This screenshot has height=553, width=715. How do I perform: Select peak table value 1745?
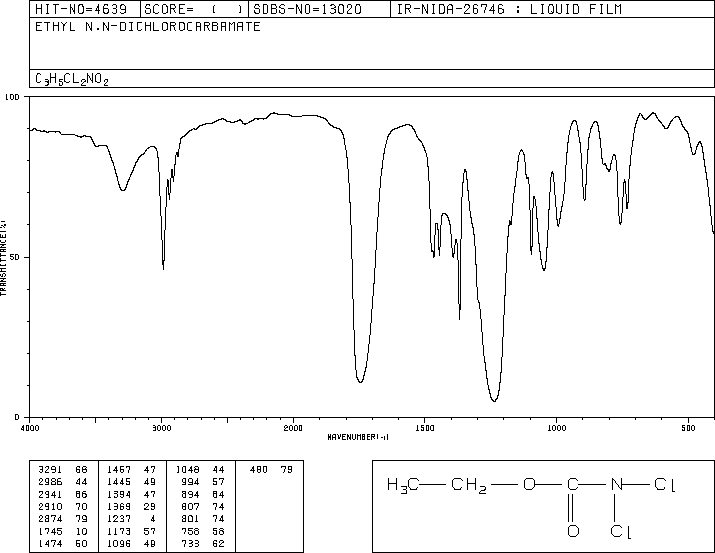50,531
